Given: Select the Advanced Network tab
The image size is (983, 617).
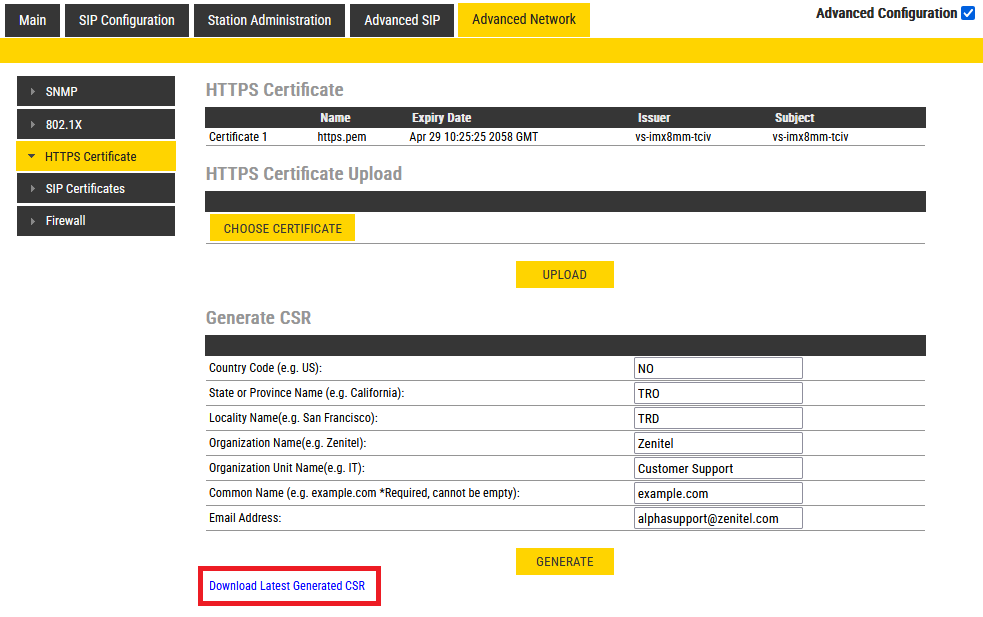Looking at the screenshot, I should tap(524, 20).
